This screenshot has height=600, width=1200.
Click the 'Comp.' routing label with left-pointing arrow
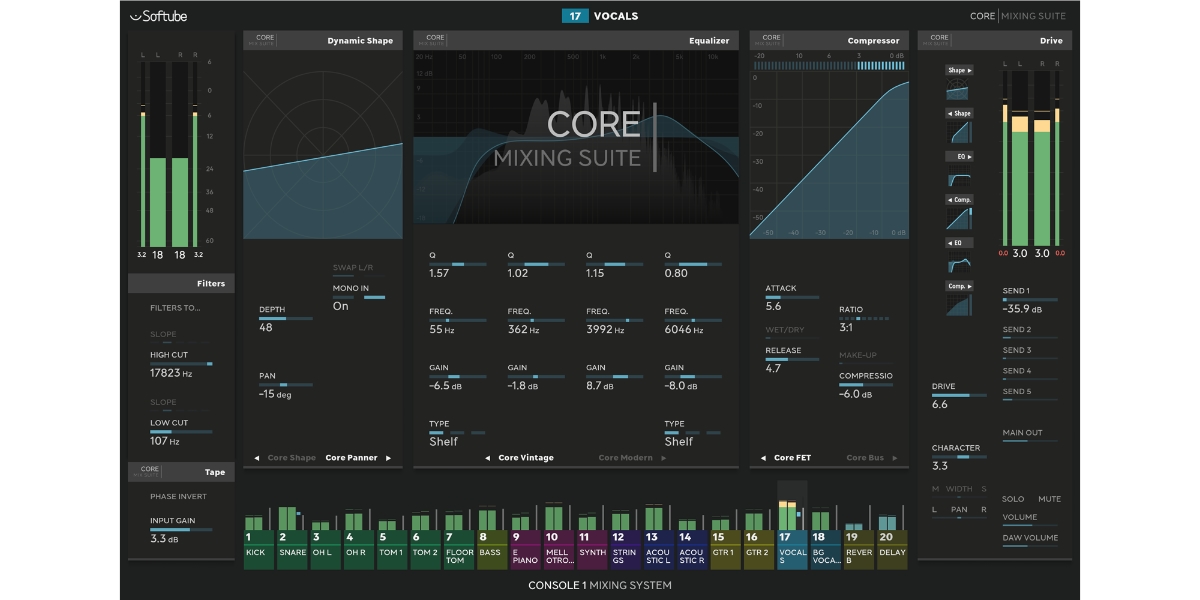coord(959,199)
